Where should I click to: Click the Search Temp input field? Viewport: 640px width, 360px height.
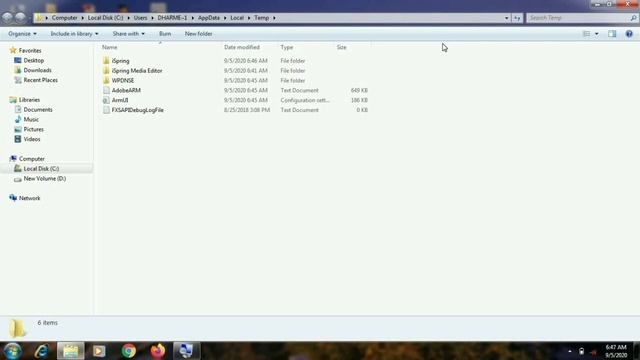click(x=579, y=18)
